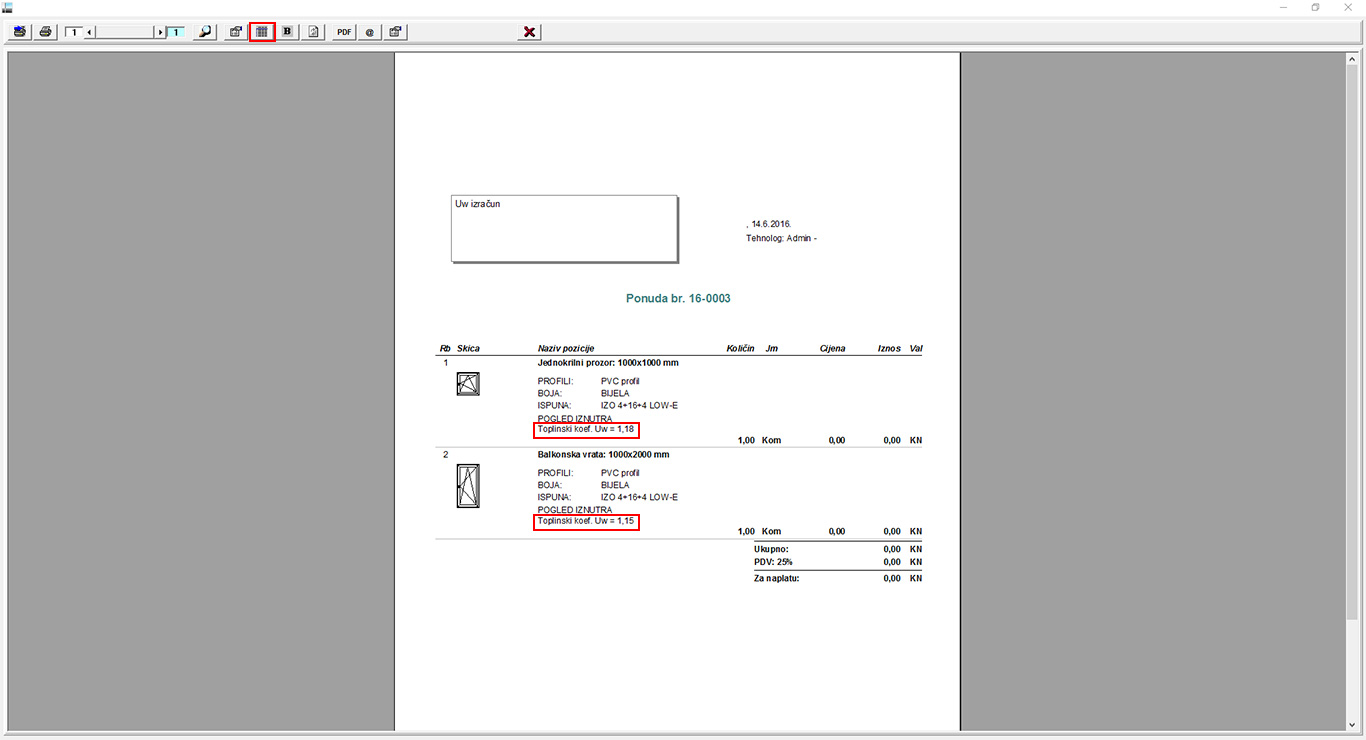Screen dimensions: 1366x740
Task: Click the 'Ponuda br. 16-0003' heading
Action: pos(678,298)
